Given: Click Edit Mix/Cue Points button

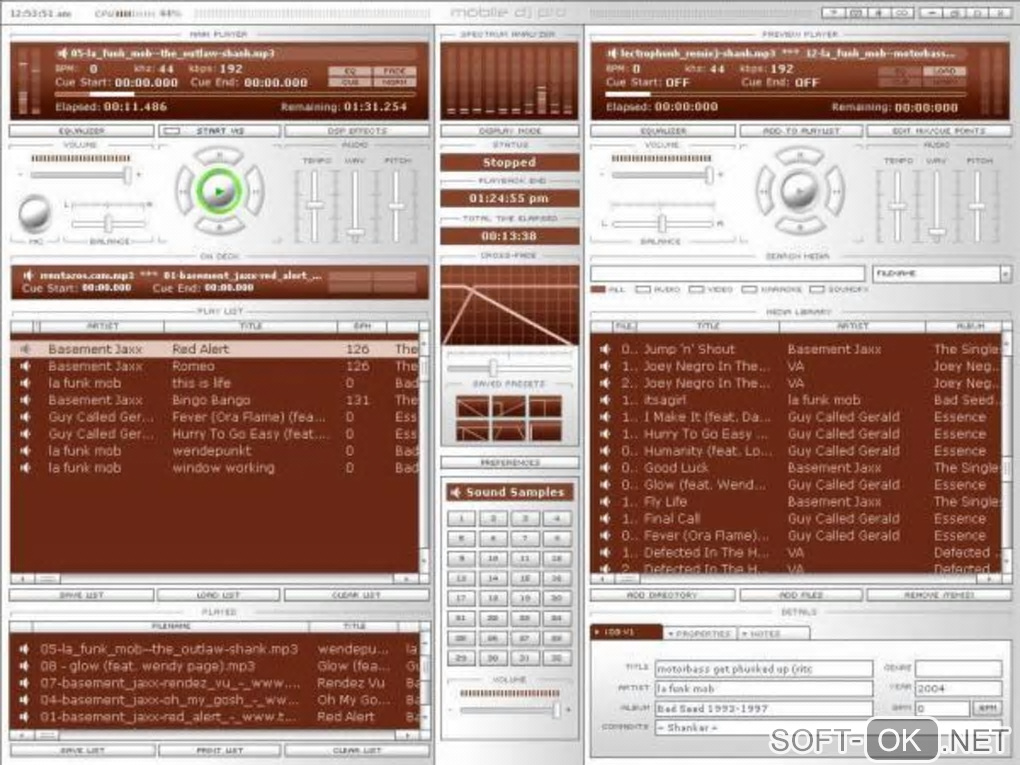Looking at the screenshot, I should tap(938, 131).
